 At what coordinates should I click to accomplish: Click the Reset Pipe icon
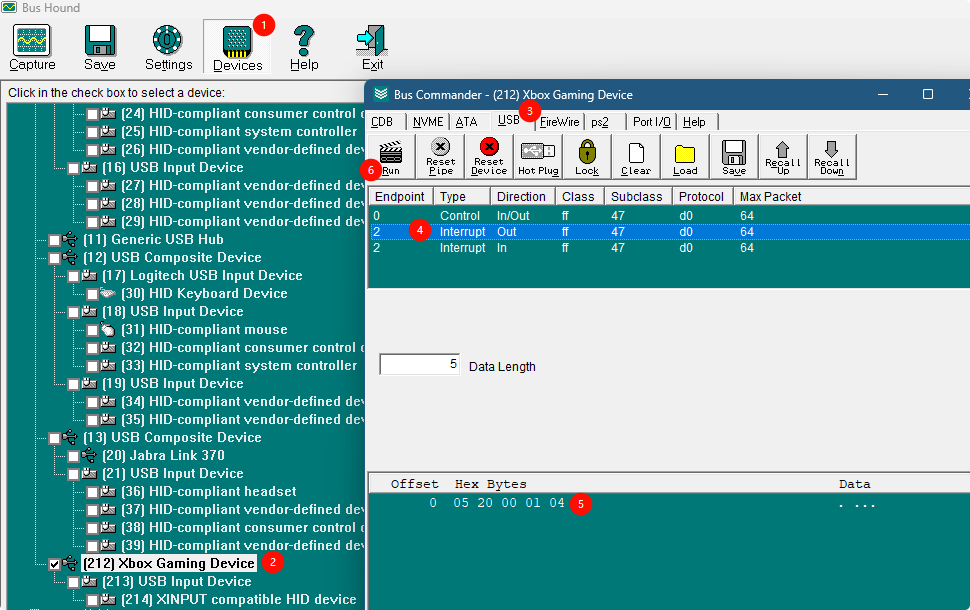tap(440, 147)
